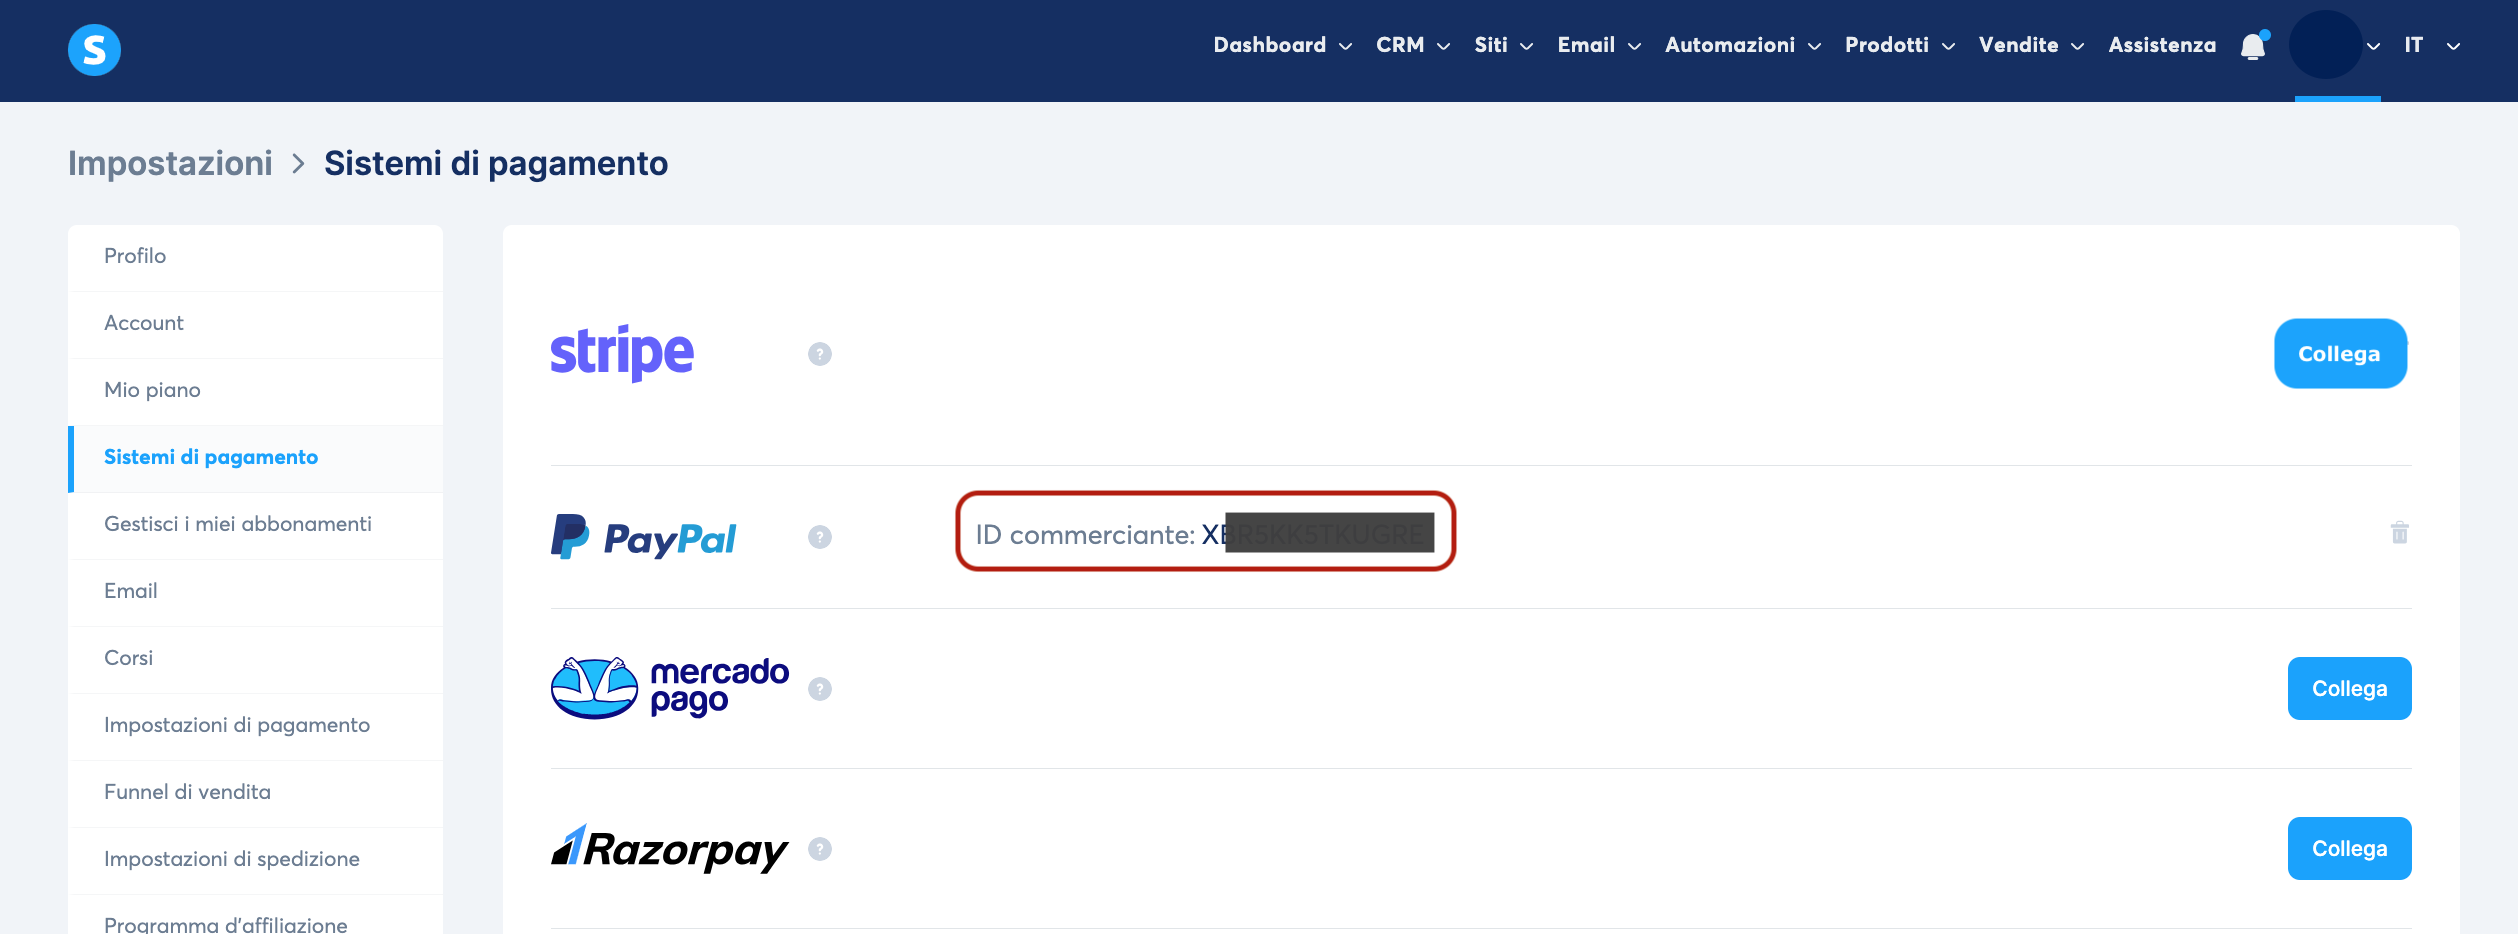Click the Stripe logo

coord(622,353)
